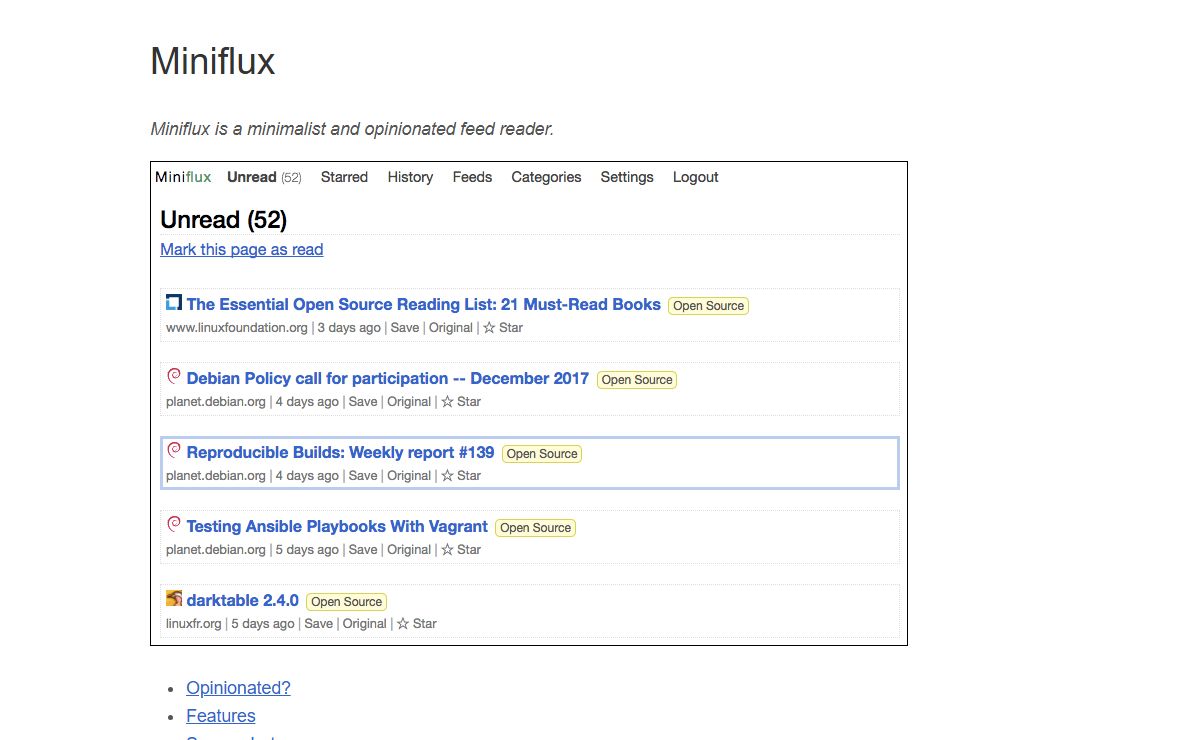1200x740 pixels.
Task: Open 'Debian Policy call for participation' article
Action: (x=388, y=378)
